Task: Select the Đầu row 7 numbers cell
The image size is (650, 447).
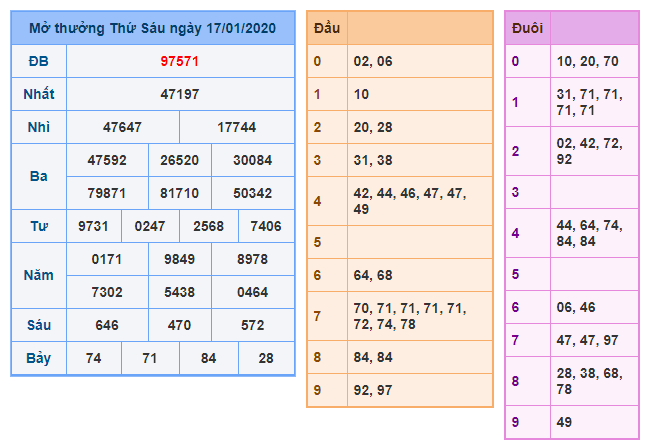Action: point(420,316)
